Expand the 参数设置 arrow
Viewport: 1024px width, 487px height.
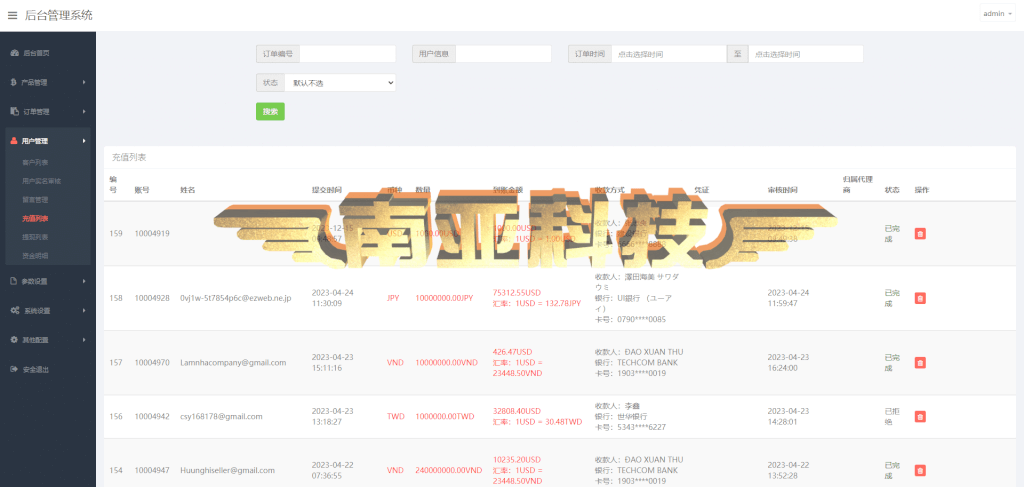84,281
